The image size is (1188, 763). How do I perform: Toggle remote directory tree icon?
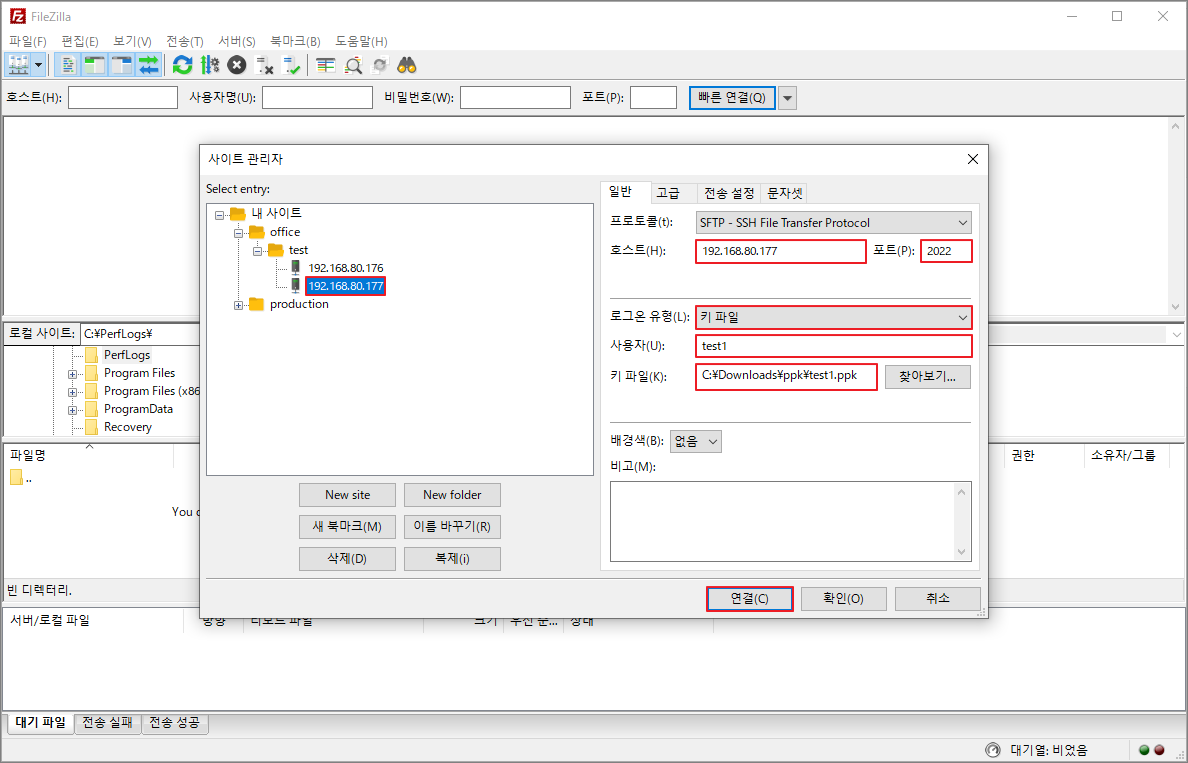[121, 65]
